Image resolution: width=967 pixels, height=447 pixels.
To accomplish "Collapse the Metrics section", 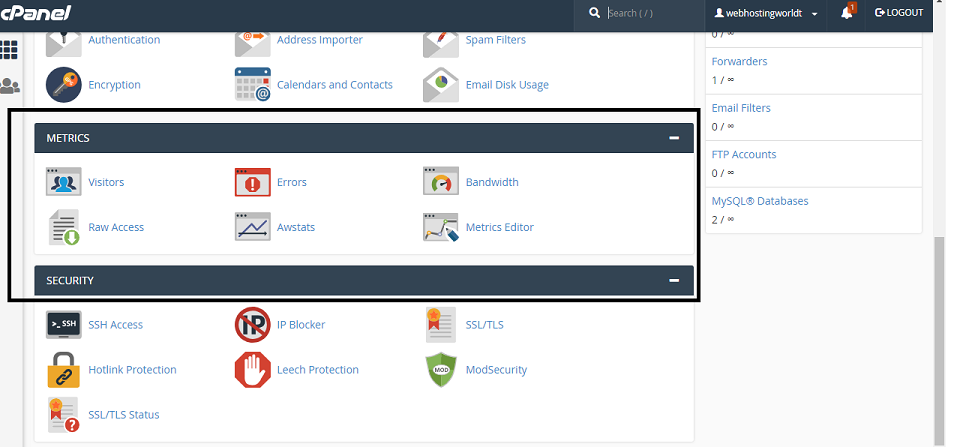I will (x=674, y=138).
